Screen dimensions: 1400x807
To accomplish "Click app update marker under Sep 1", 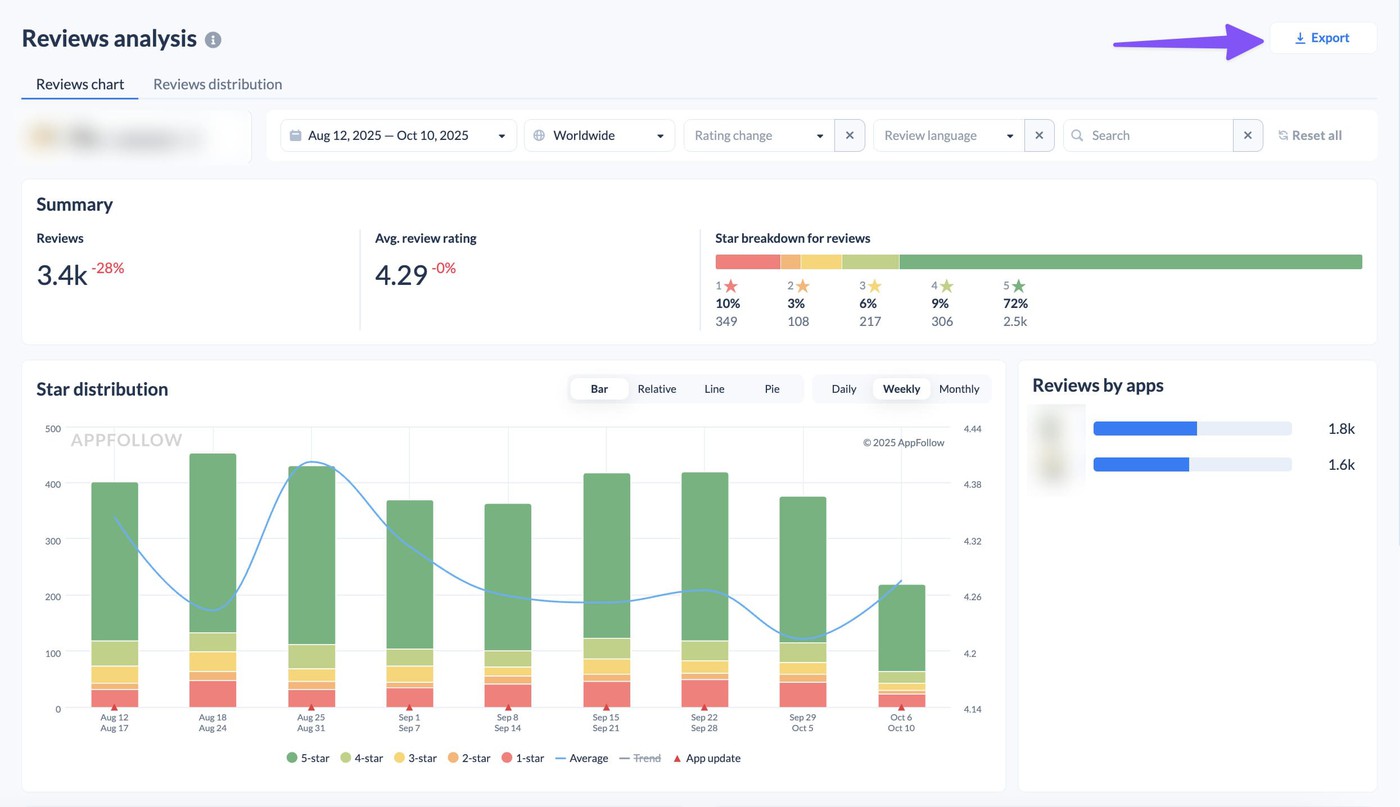I will click(410, 707).
